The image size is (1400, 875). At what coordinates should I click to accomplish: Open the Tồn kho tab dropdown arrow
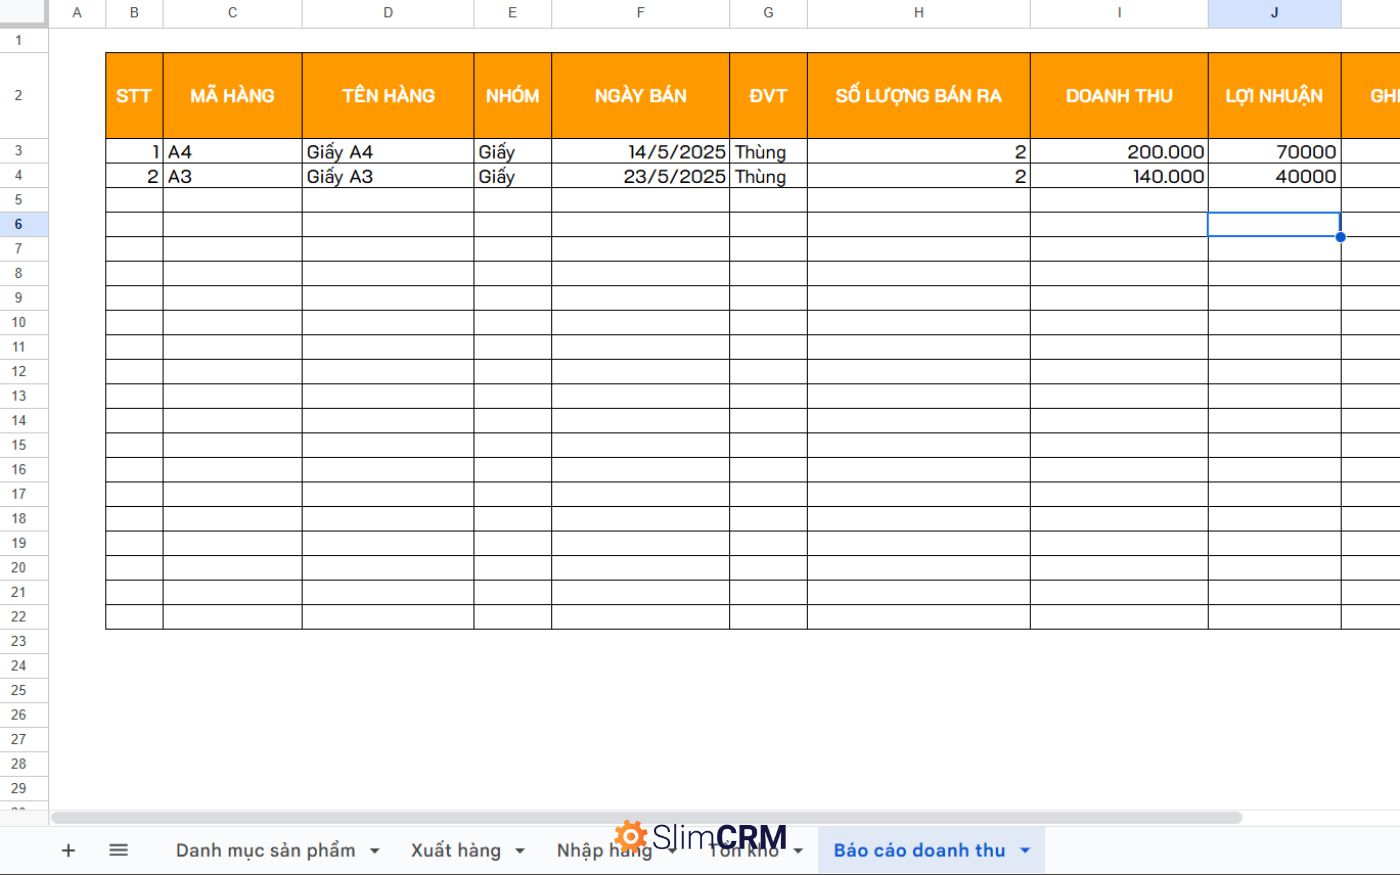click(798, 851)
